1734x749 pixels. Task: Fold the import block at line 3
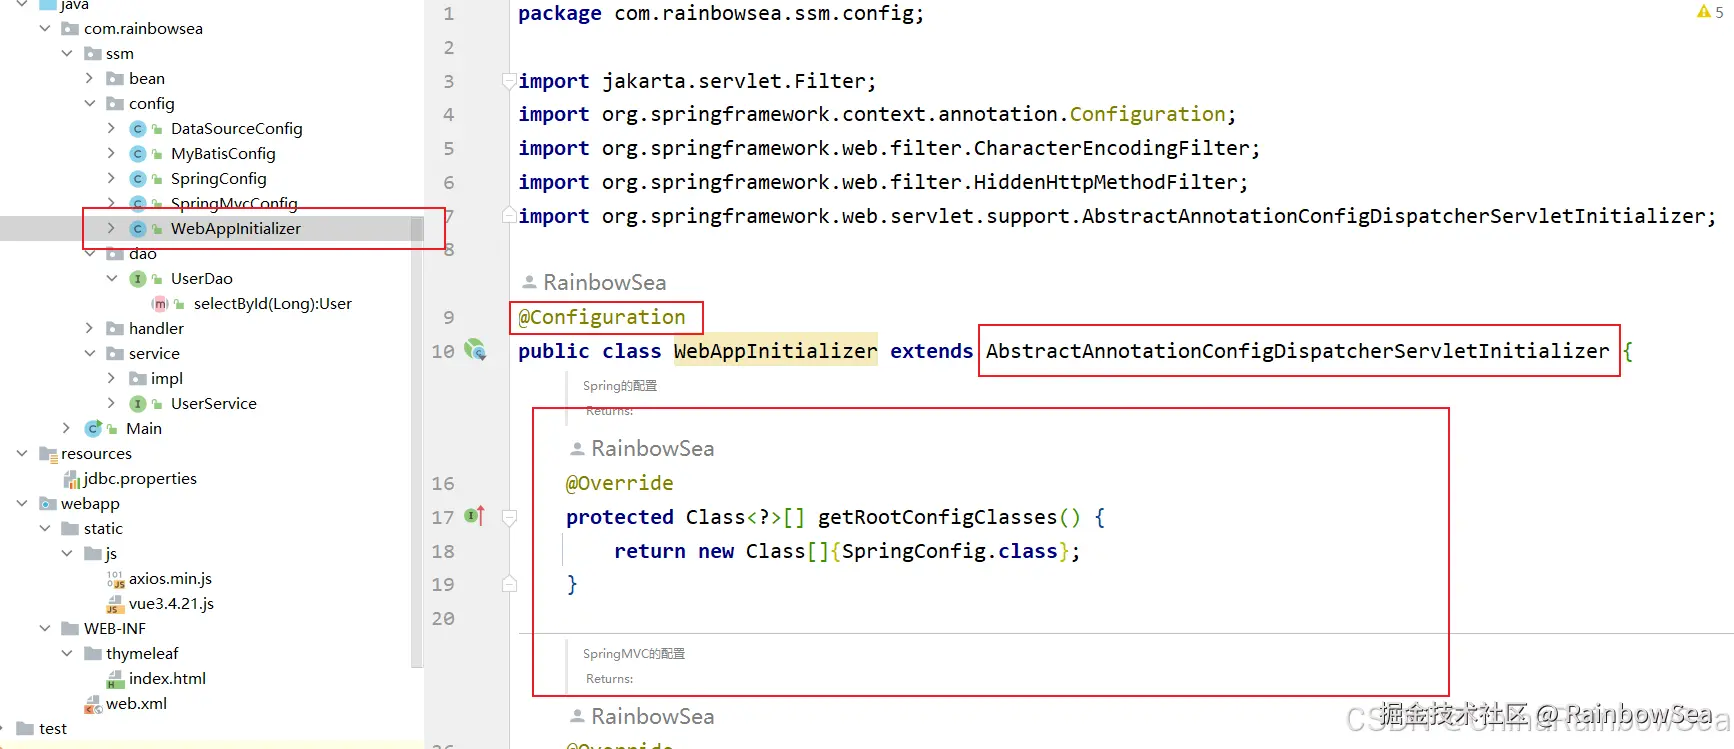pos(509,81)
